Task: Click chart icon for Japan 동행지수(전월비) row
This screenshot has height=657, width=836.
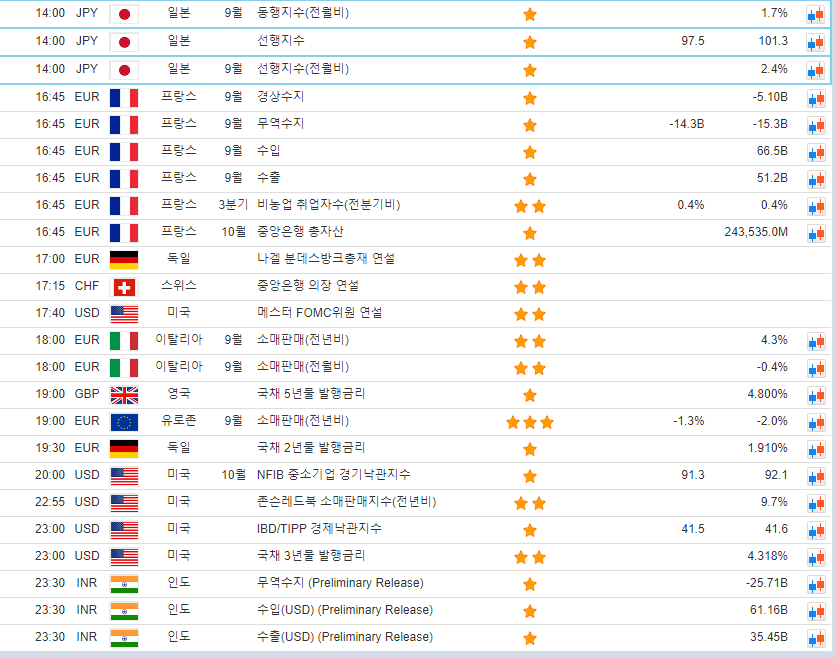Action: click(816, 15)
